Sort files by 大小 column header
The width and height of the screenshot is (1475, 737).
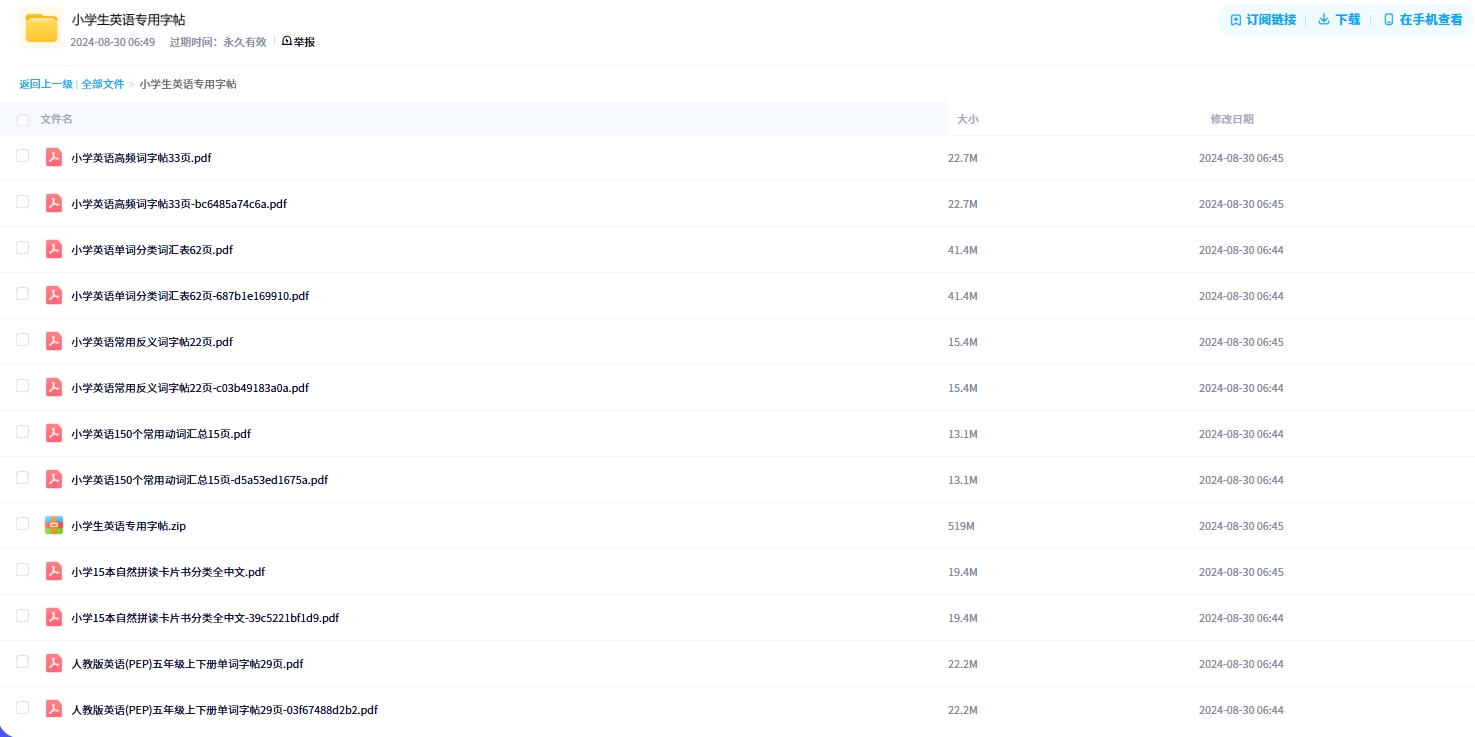click(x=967, y=119)
